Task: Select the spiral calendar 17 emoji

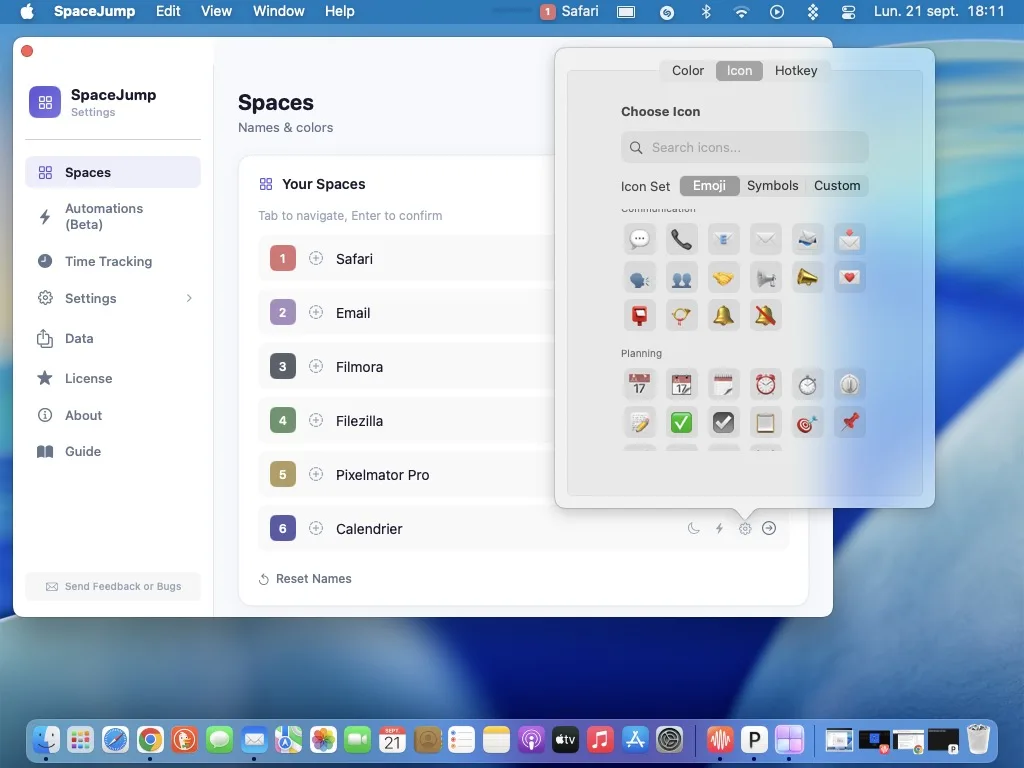Action: click(x=681, y=384)
